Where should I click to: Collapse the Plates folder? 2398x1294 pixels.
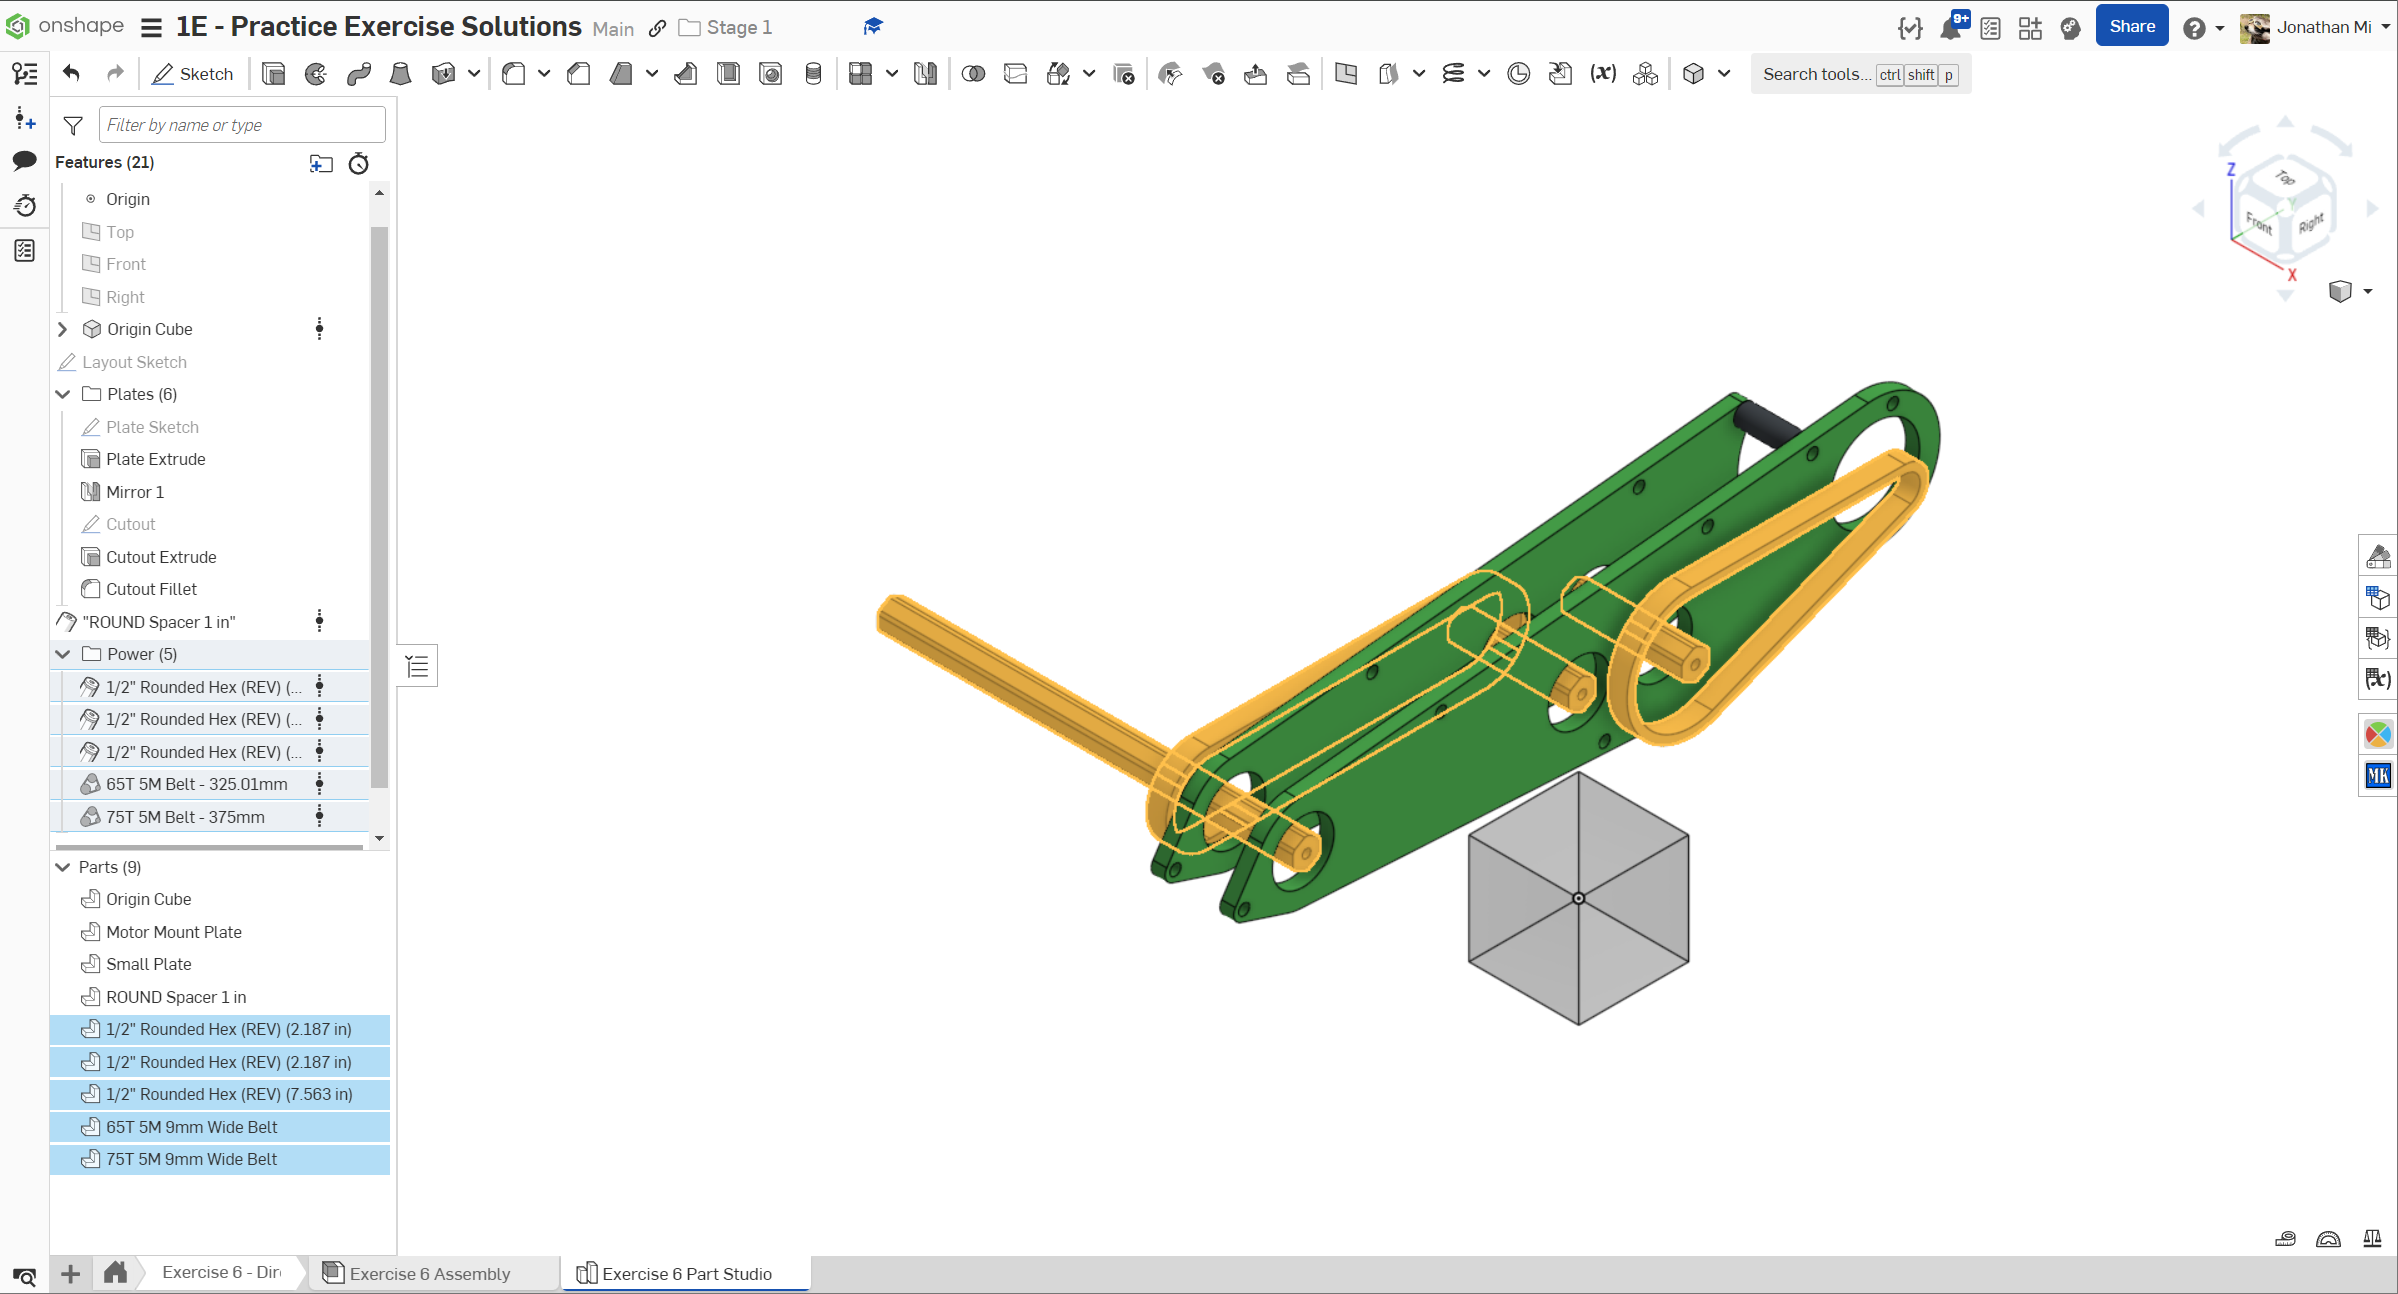coord(63,394)
